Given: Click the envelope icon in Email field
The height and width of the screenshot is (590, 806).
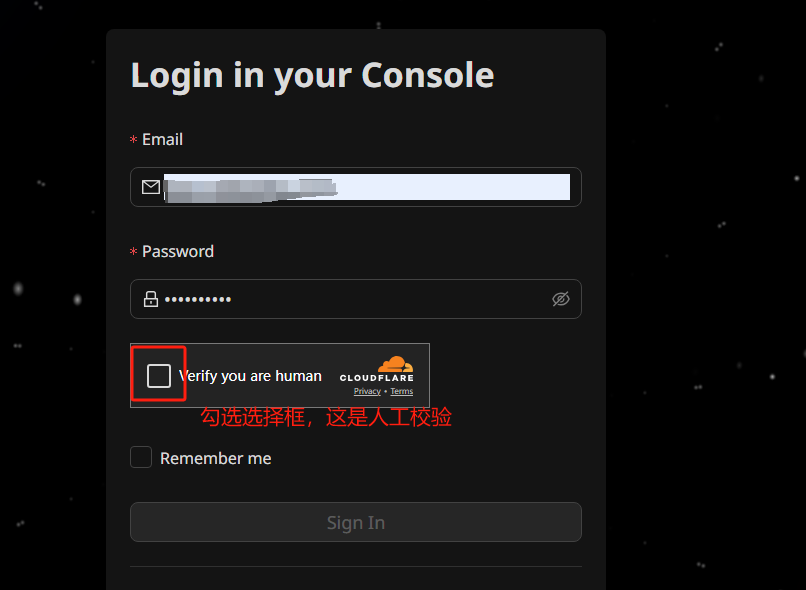Looking at the screenshot, I should click(x=151, y=187).
